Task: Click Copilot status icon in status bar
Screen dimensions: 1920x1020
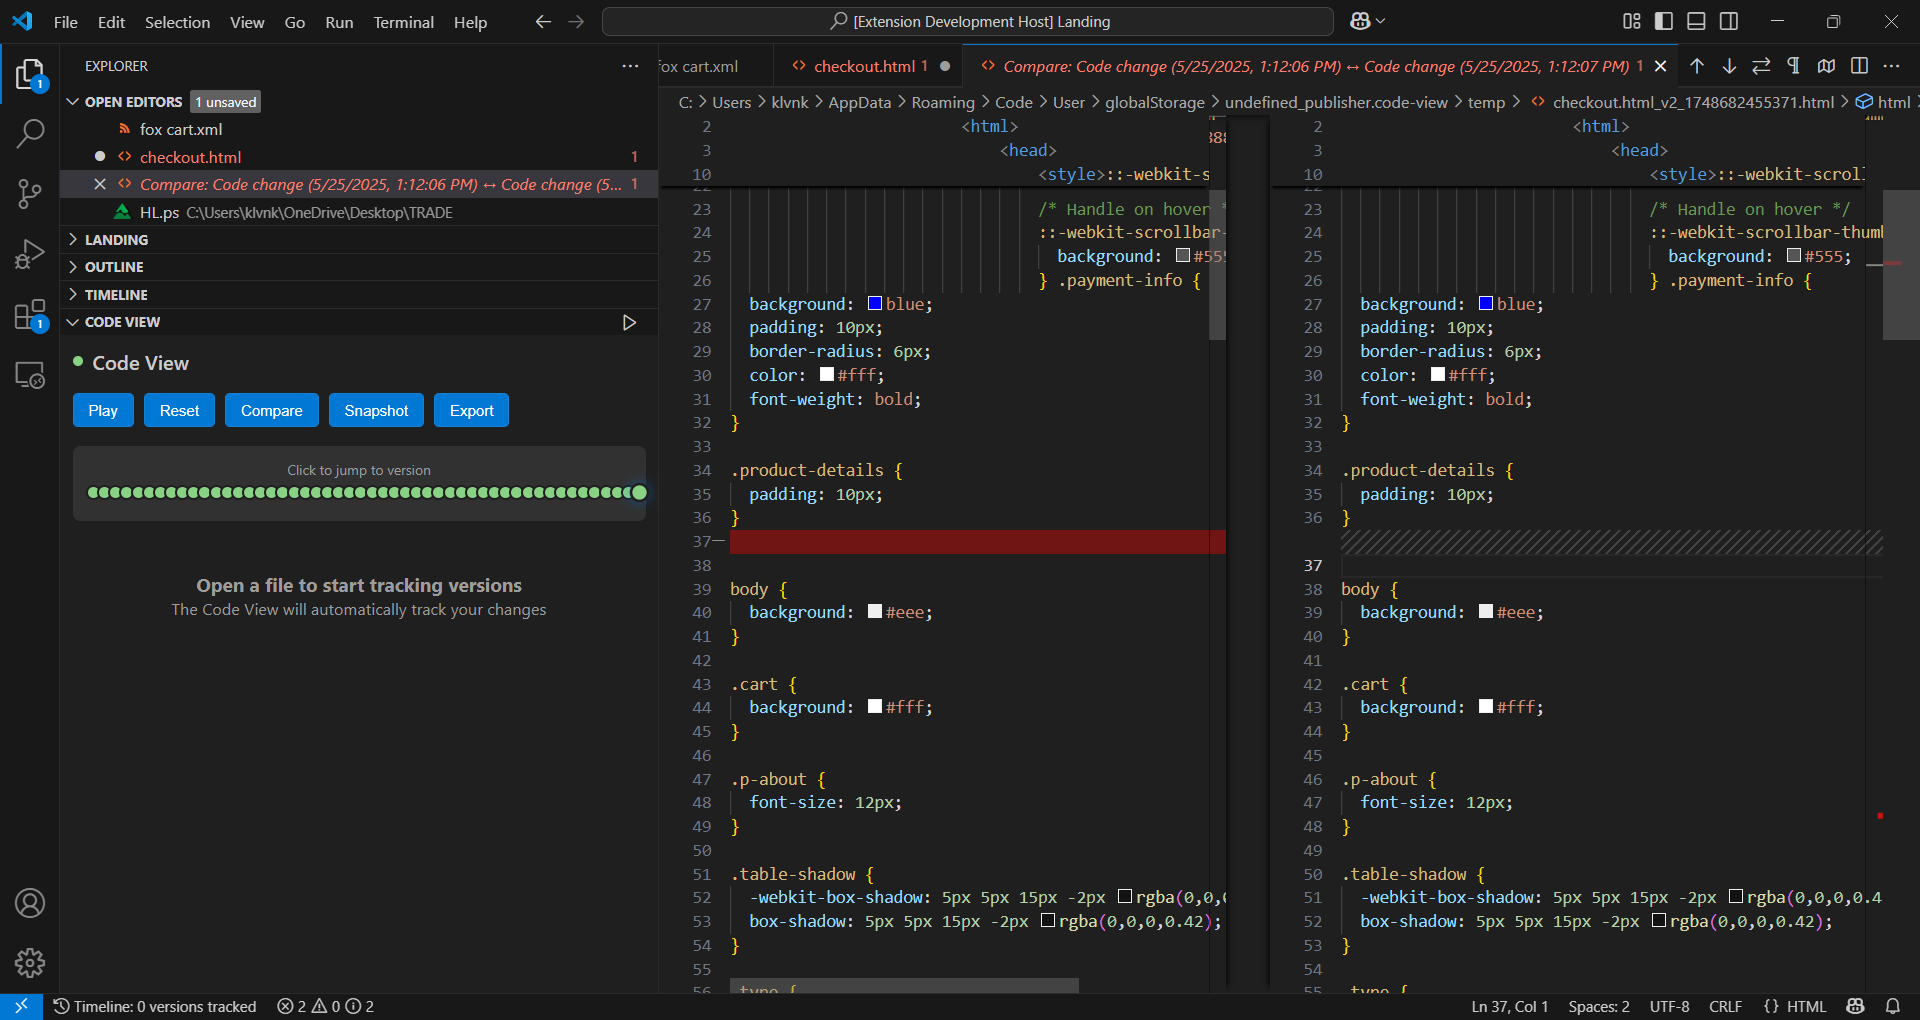Action: (x=1856, y=1006)
